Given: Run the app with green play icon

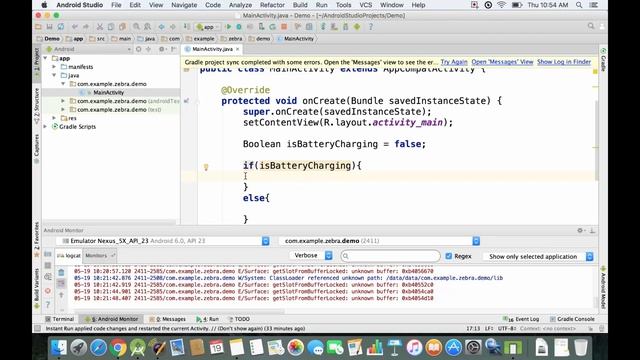Looking at the screenshot, I should [229, 27].
